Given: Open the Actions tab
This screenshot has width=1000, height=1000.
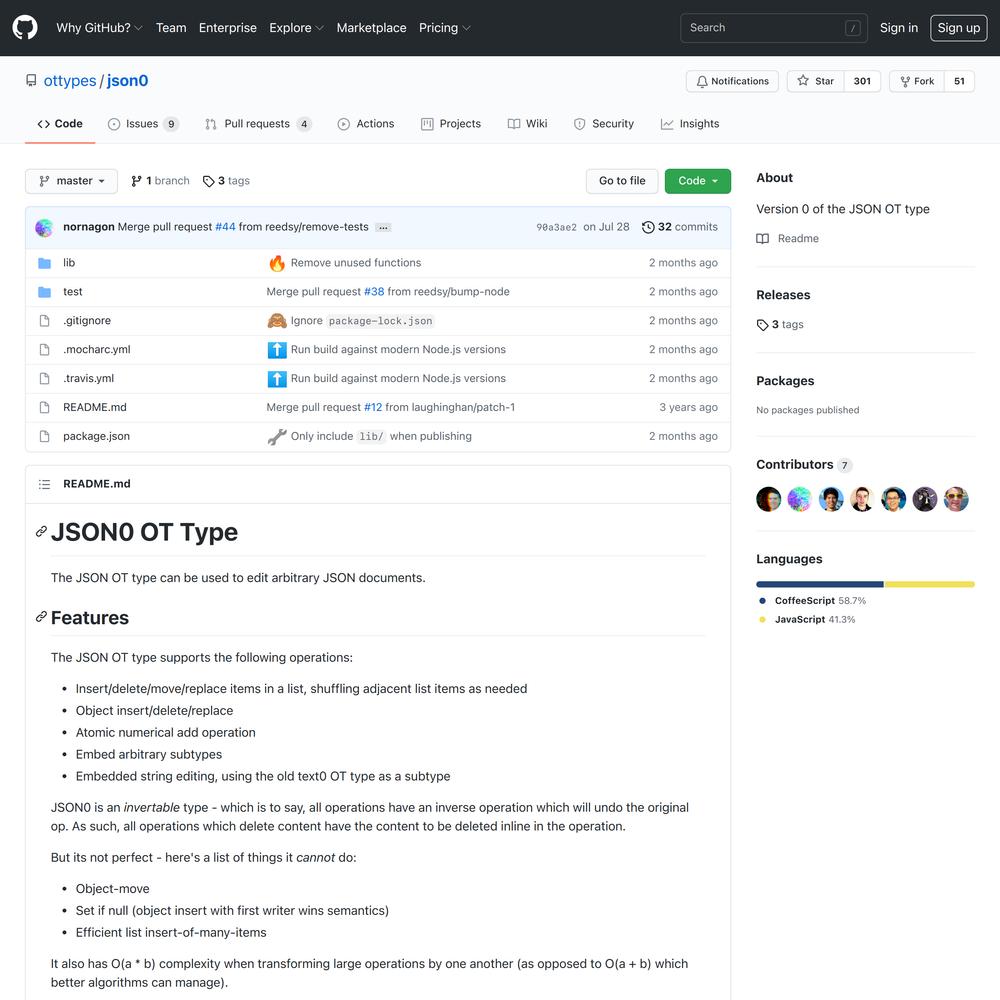Looking at the screenshot, I should click(x=366, y=124).
